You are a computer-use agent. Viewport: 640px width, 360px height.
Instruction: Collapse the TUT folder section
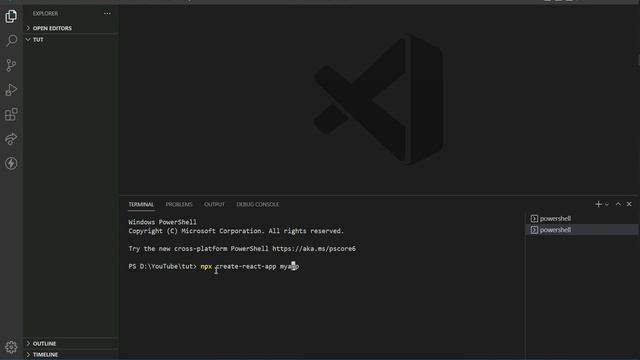tap(71, 40)
